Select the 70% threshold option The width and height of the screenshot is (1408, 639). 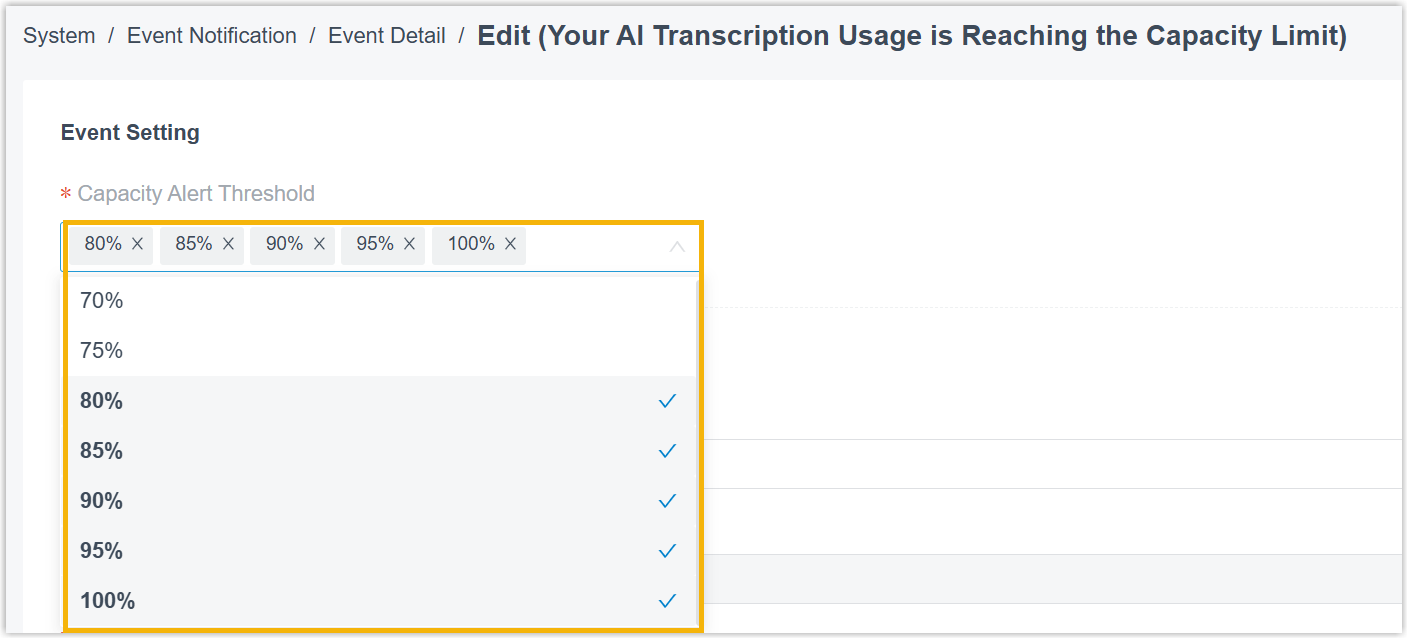click(102, 300)
